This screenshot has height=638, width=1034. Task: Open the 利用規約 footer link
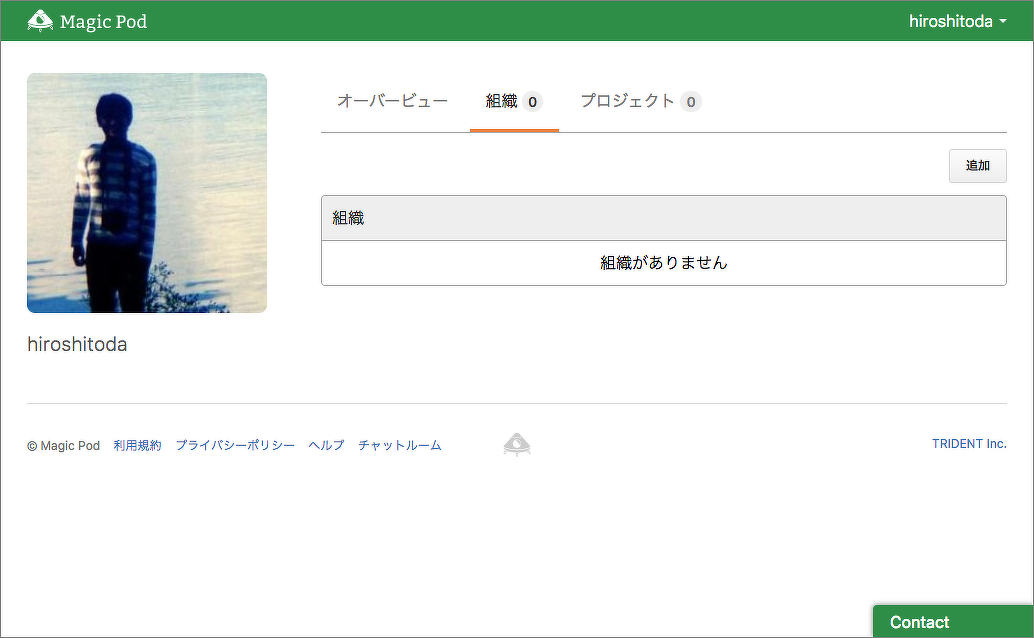coord(137,446)
